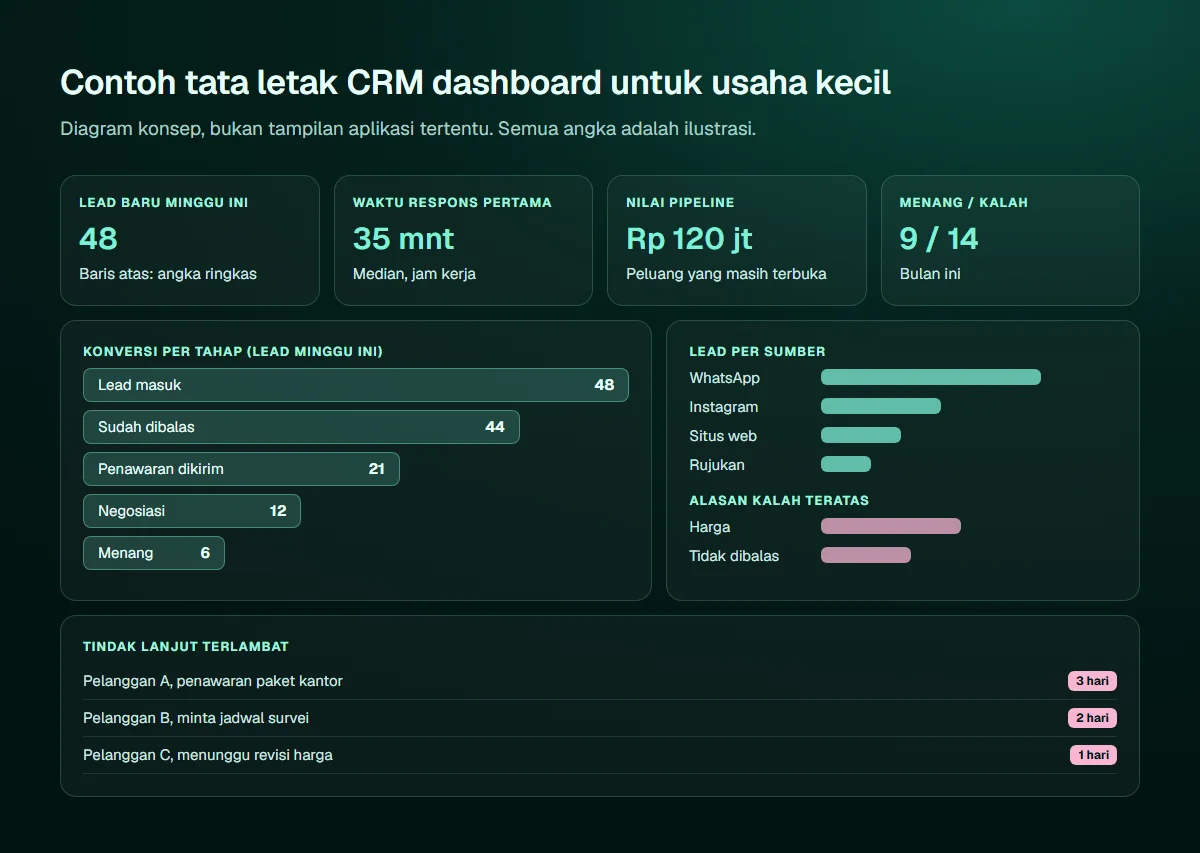Select the 'Penawaran dikirim' funnel bar
Viewport: 1200px width, 853px height.
coord(241,469)
